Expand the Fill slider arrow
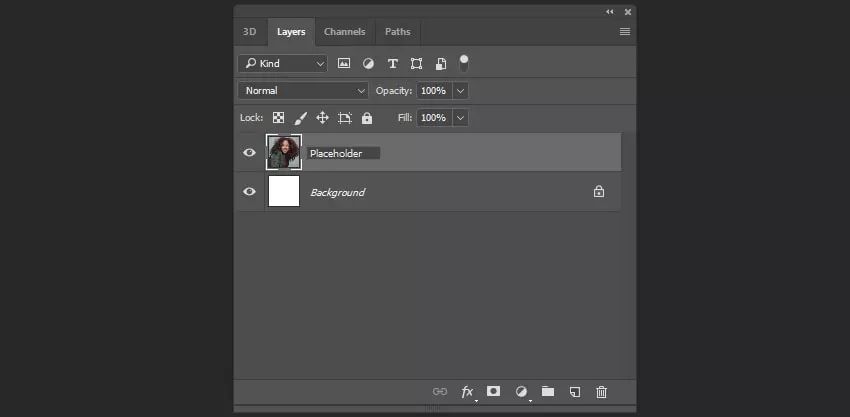Screen dimensions: 850x417 pos(460,118)
